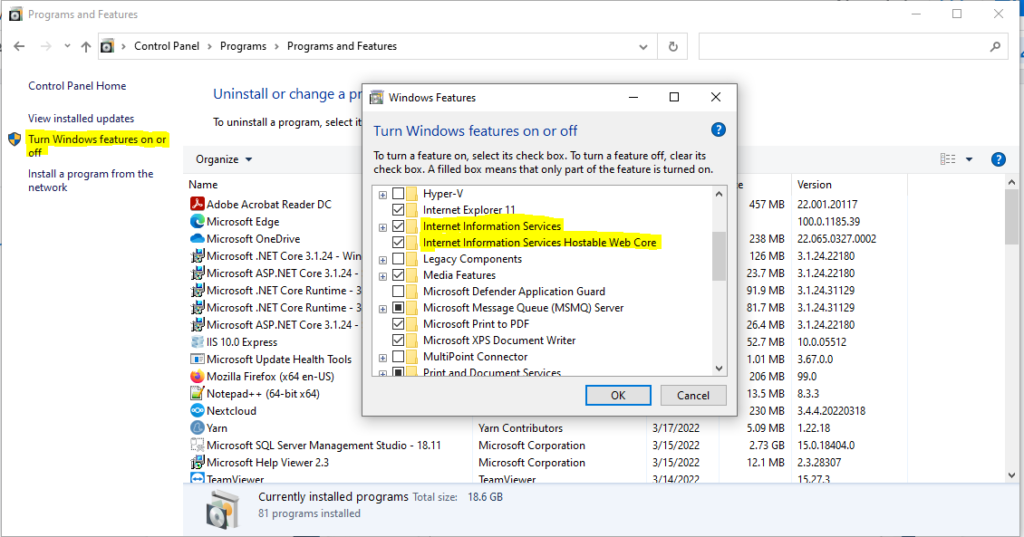Open the View installed updates link
Image resolution: width=1024 pixels, height=537 pixels.
point(81,118)
